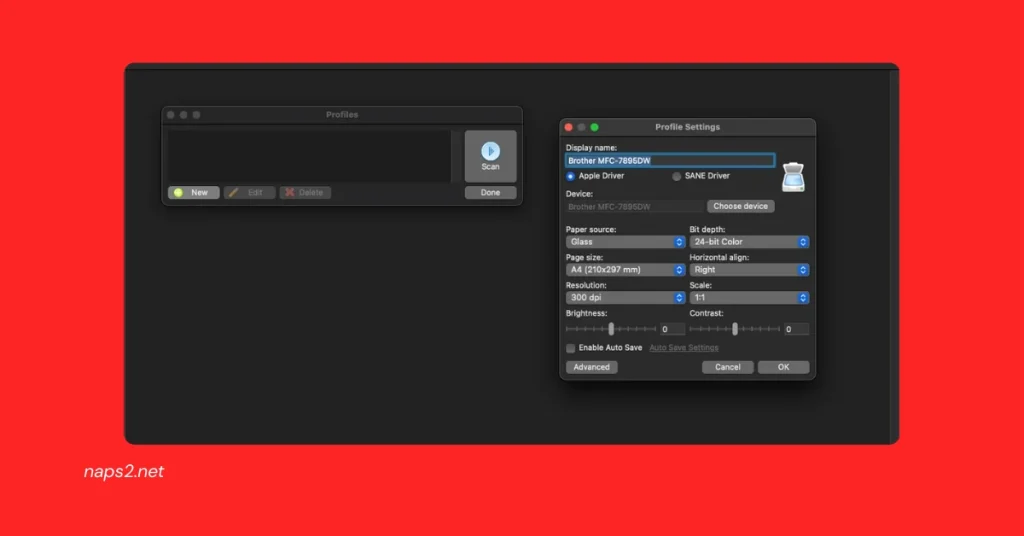Click the Brightness slider handle
This screenshot has width=1024, height=536.
pyautogui.click(x=611, y=329)
